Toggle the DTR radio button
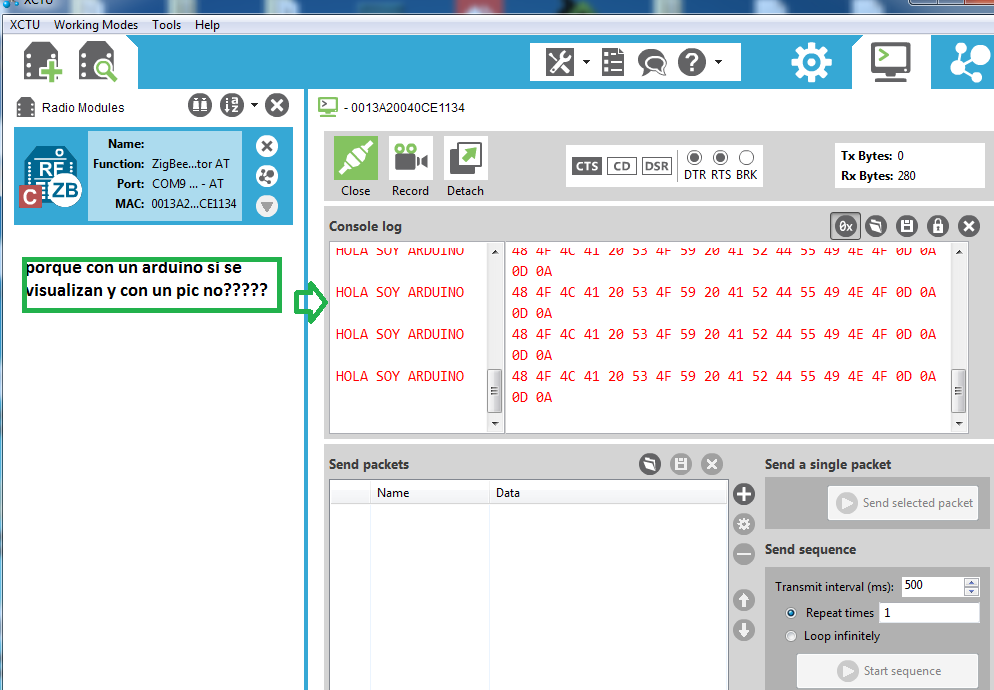994x690 pixels. click(x=695, y=157)
